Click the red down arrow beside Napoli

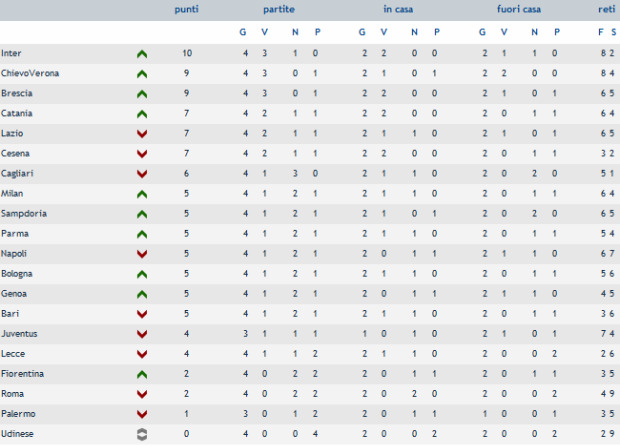(142, 254)
